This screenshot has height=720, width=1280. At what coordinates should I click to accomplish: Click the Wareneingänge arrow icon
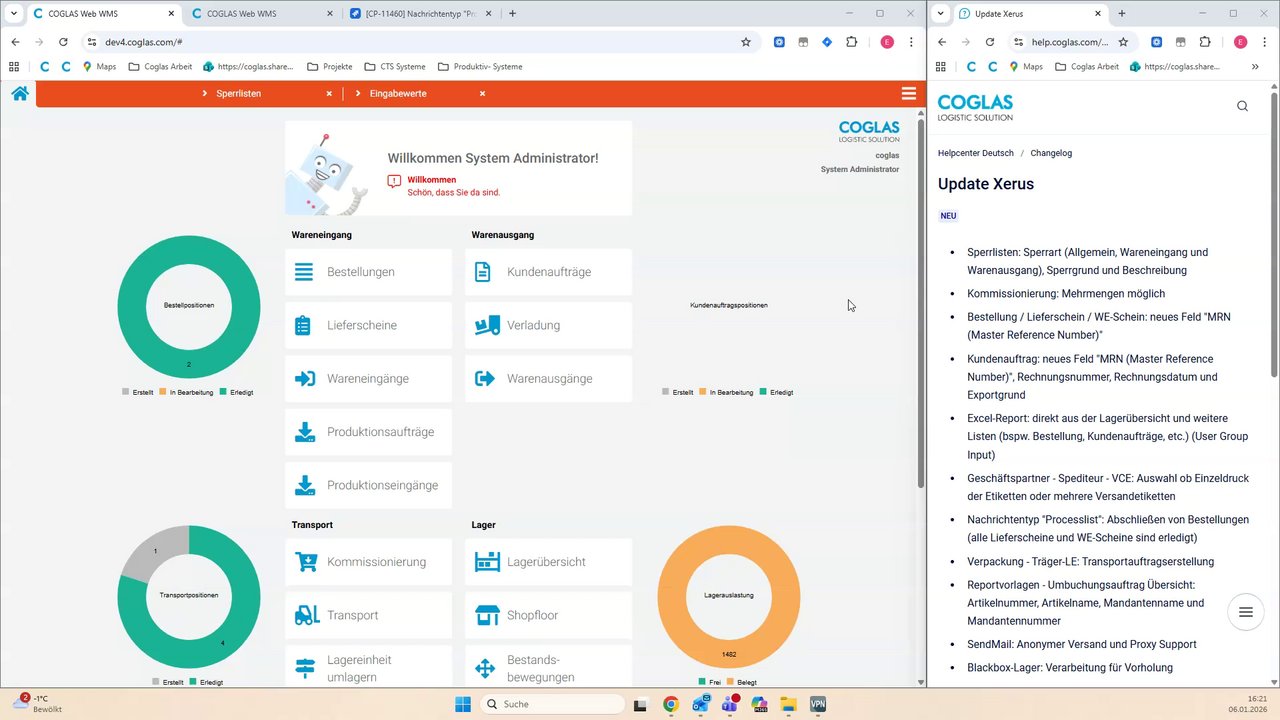(305, 379)
